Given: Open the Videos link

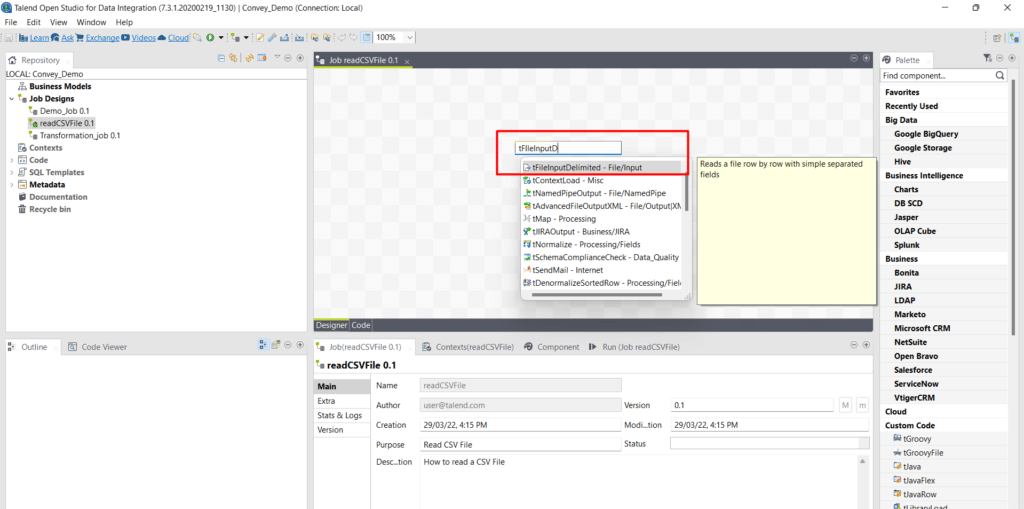Looking at the screenshot, I should pyautogui.click(x=144, y=38).
